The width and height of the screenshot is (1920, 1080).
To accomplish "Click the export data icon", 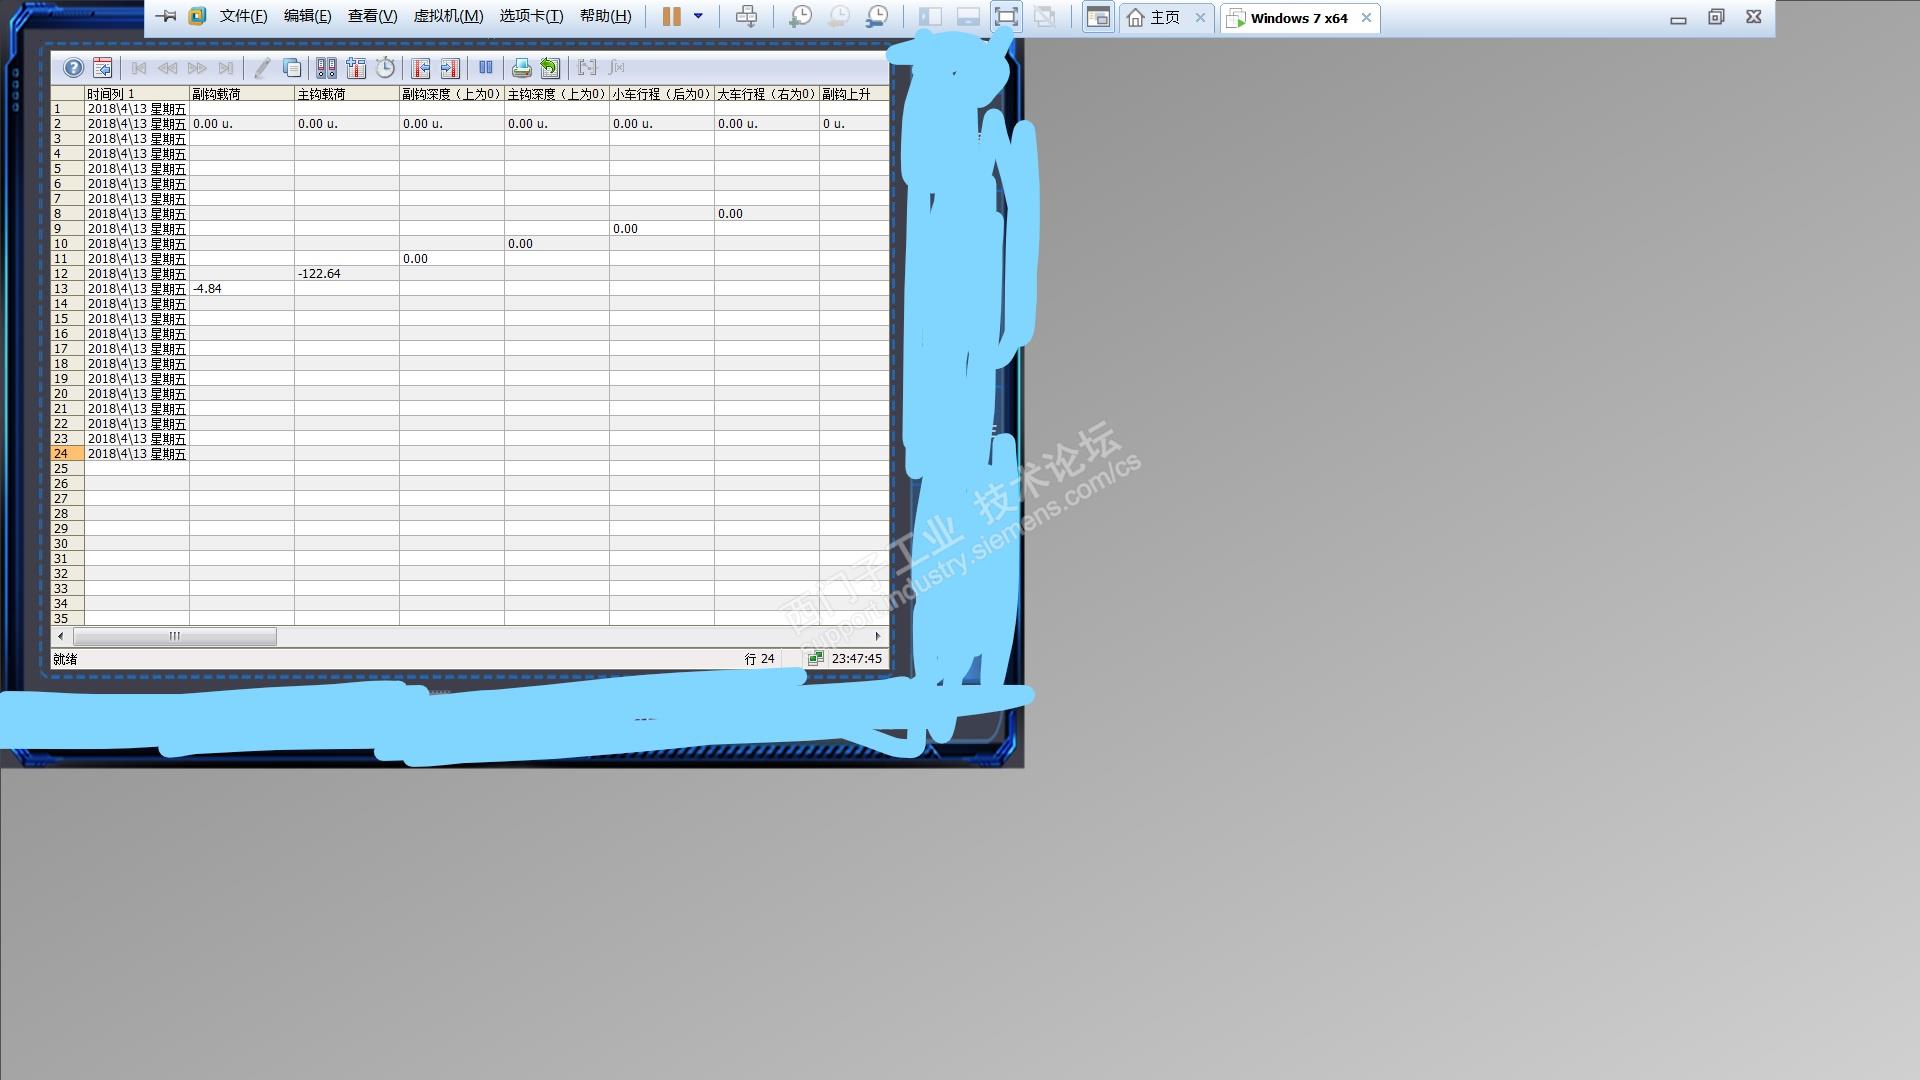I will point(550,68).
